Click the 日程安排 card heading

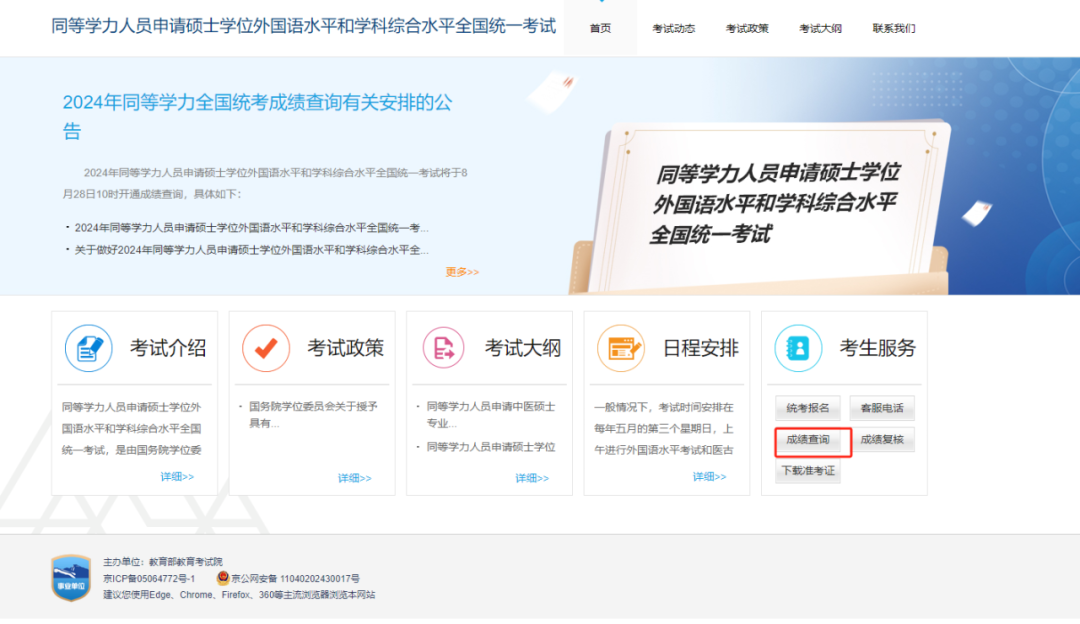tap(700, 349)
